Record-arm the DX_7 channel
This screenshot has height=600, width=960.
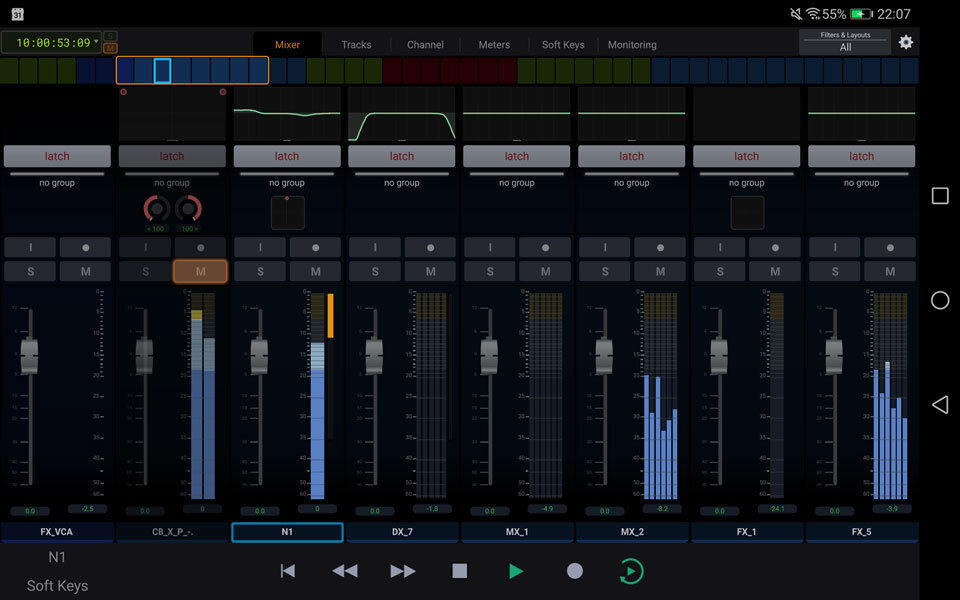pos(430,247)
